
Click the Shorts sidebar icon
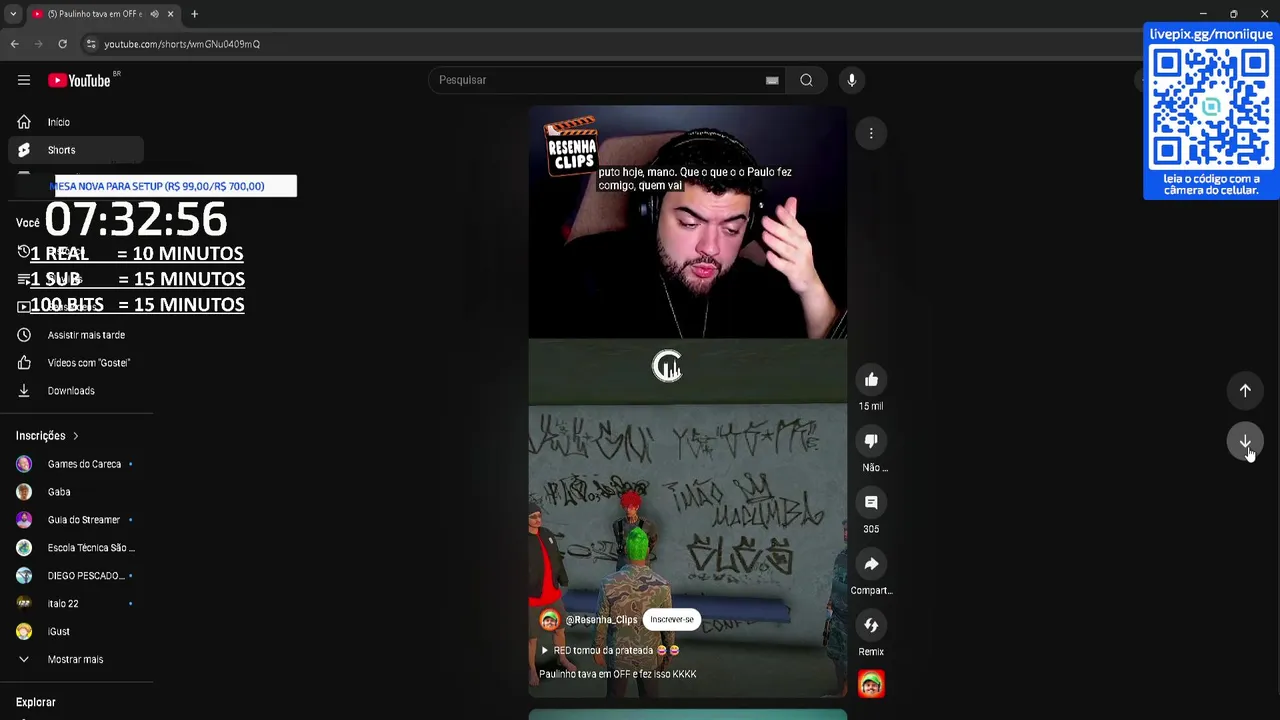tap(24, 150)
